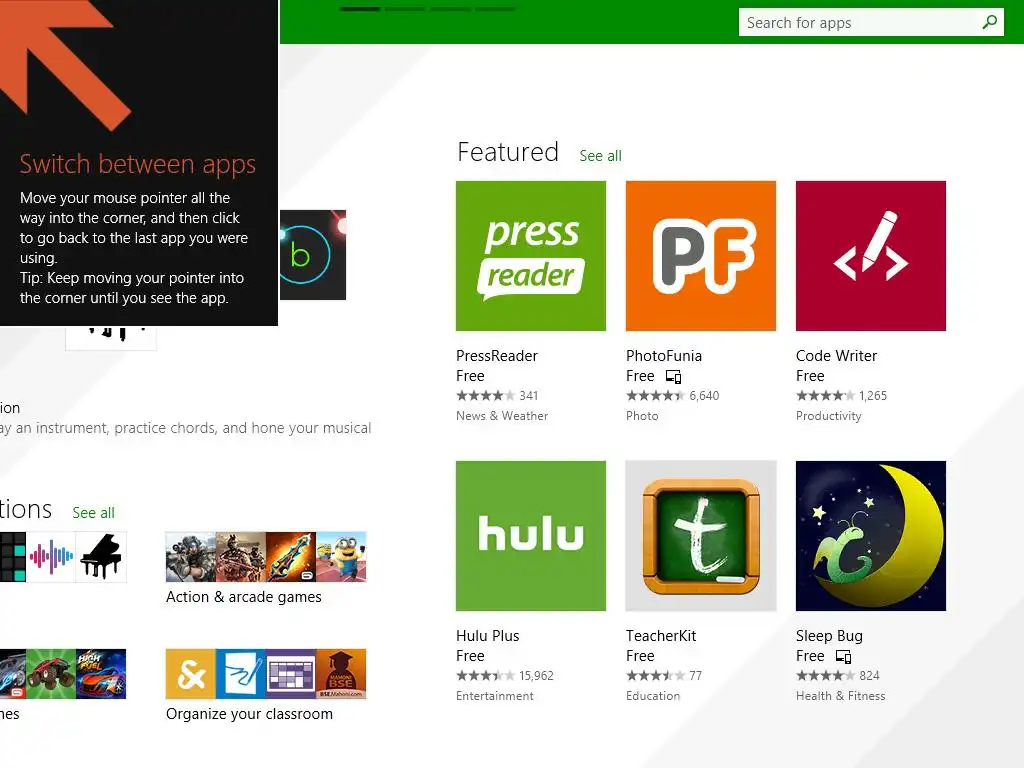Viewport: 1024px width, 768px height.
Task: Open the Sleep Bug moon tile
Action: 871,536
